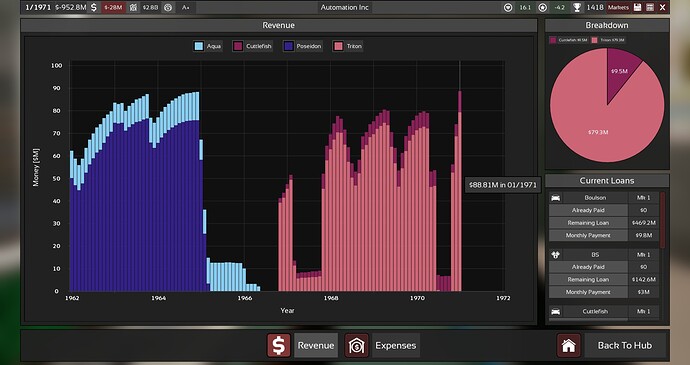The image size is (690, 365).
Task: Click the $3M monthly payment value
Action: coord(643,292)
